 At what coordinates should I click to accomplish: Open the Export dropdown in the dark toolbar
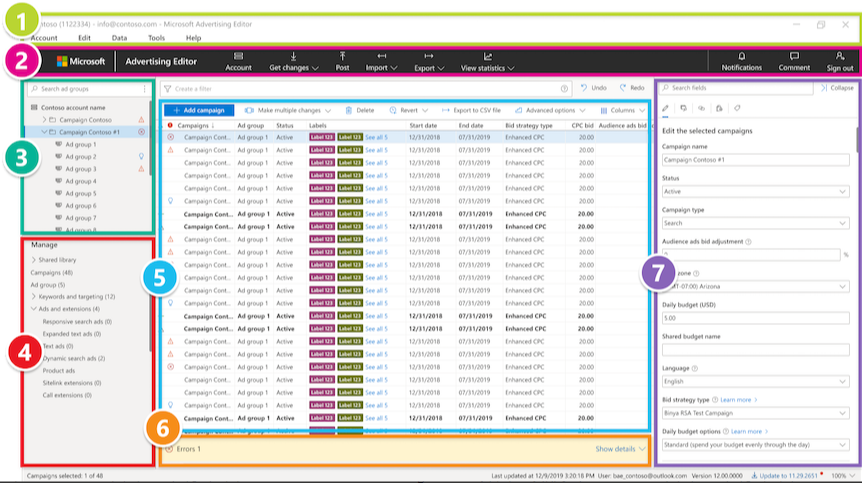coord(429,61)
